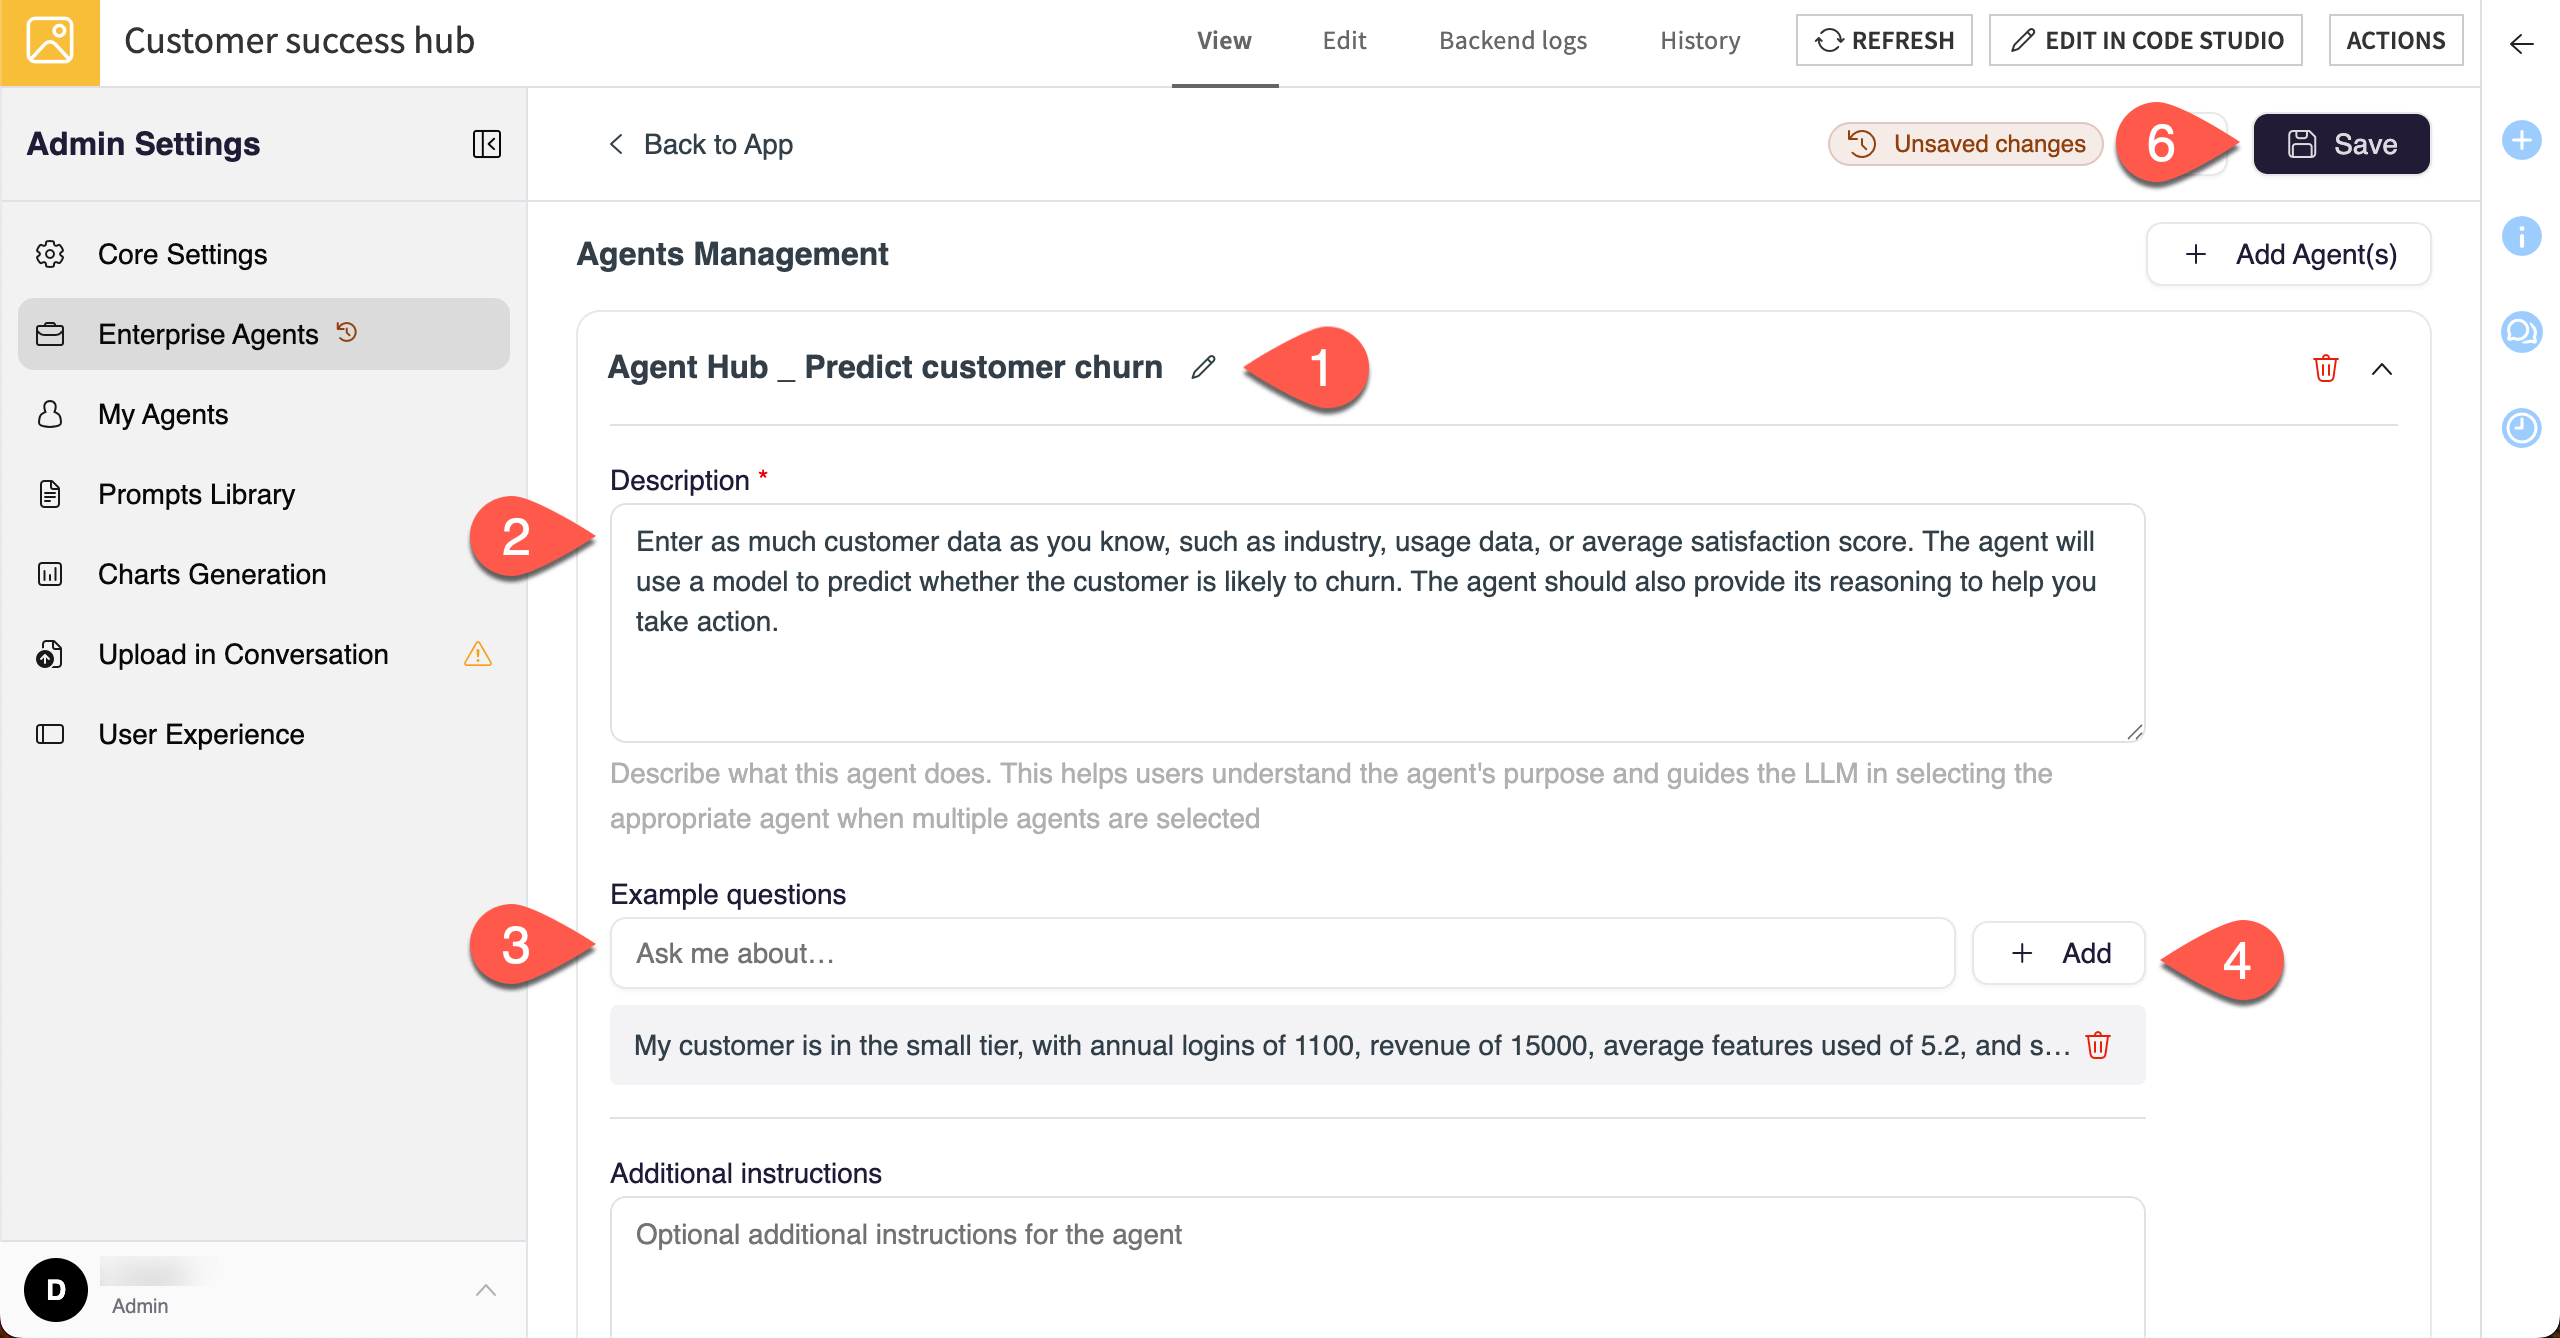Click the Core Settings gear icon
This screenshot has width=2560, height=1338.
pos(50,254)
